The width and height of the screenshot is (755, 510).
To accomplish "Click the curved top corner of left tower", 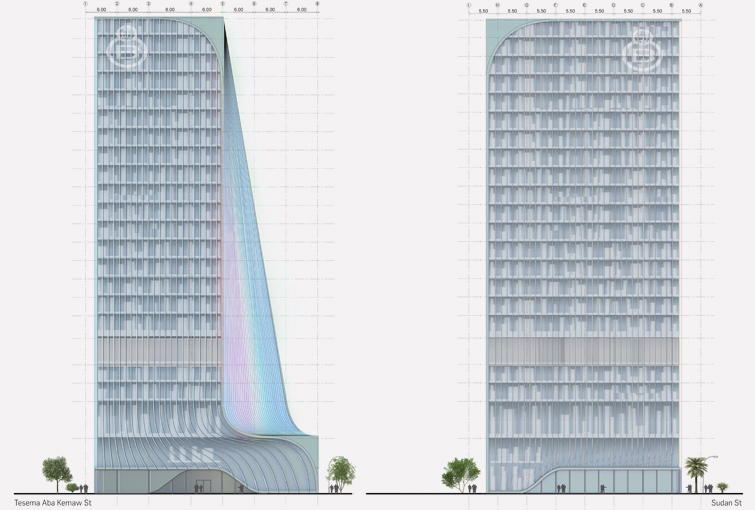I will point(212,34).
